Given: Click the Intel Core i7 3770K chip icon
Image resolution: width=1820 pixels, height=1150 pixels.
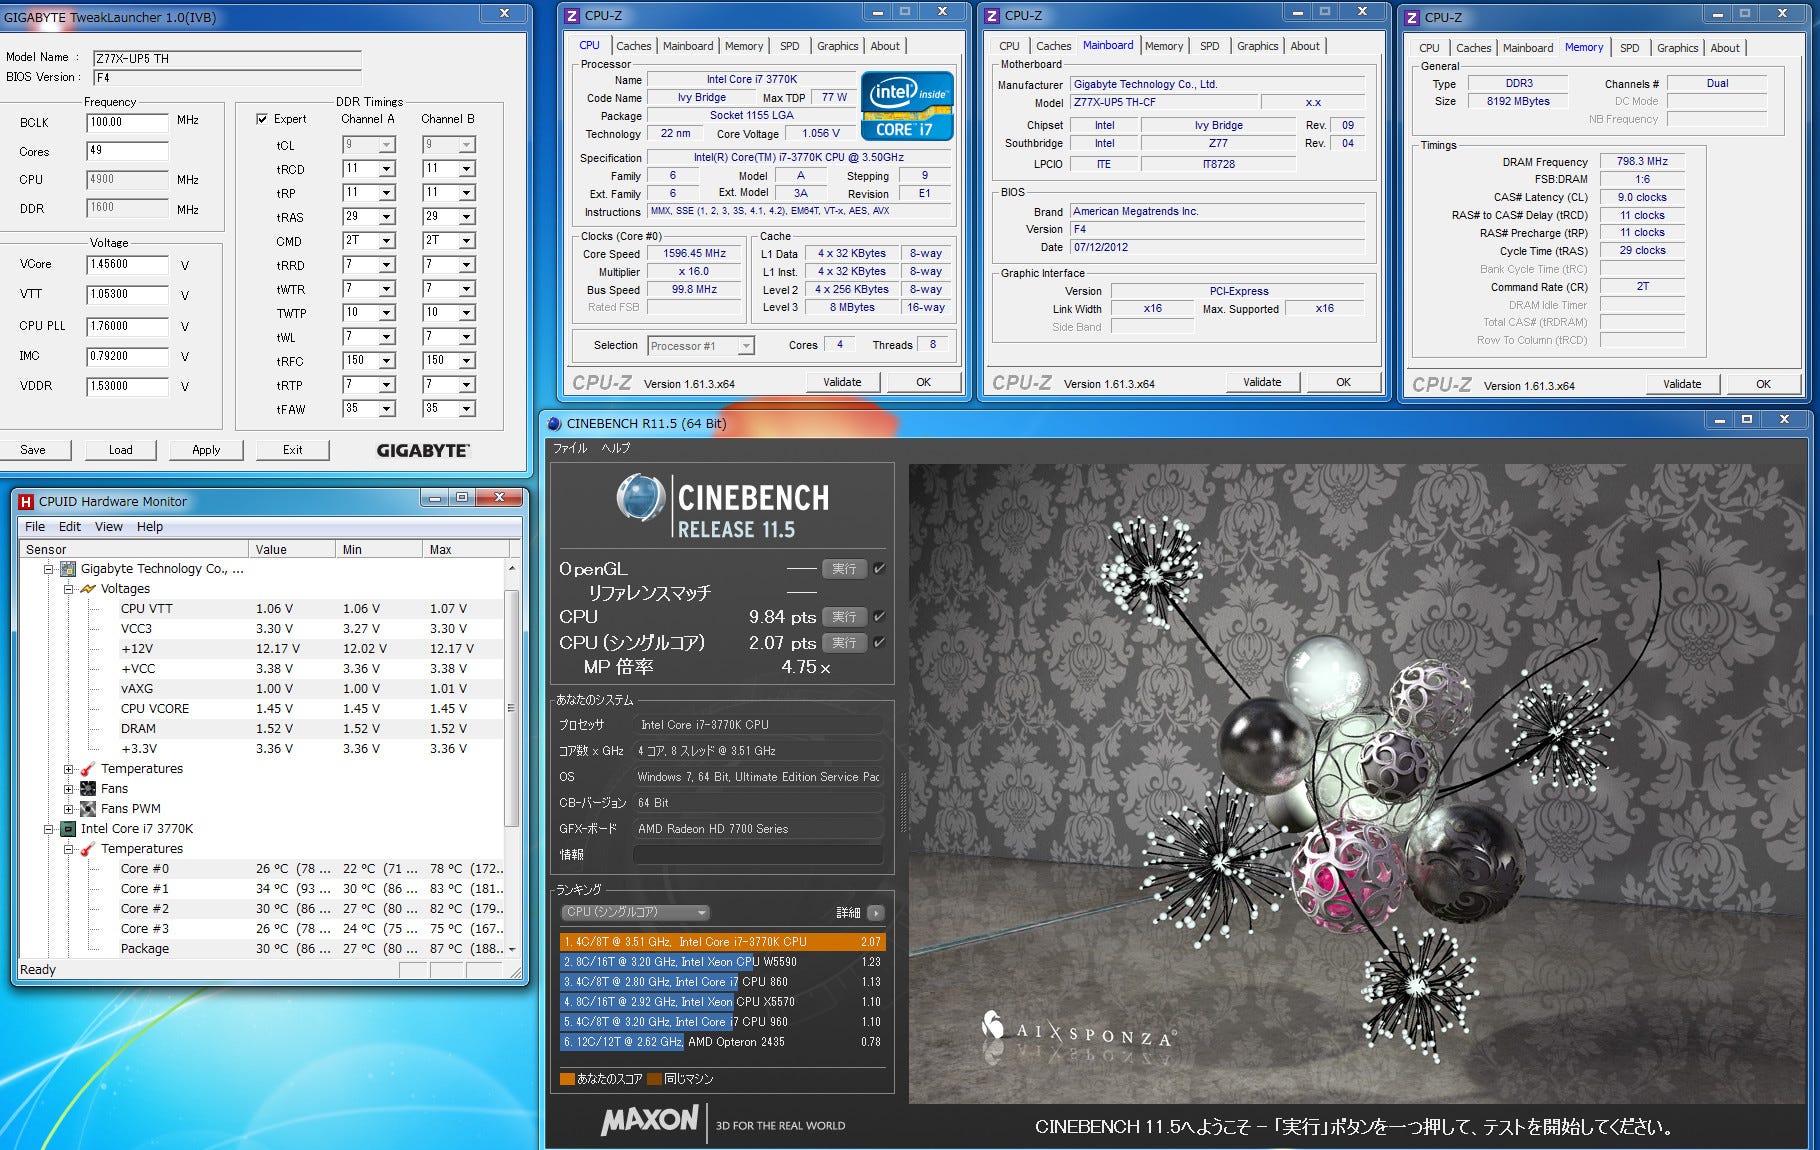Looking at the screenshot, I should 68,829.
